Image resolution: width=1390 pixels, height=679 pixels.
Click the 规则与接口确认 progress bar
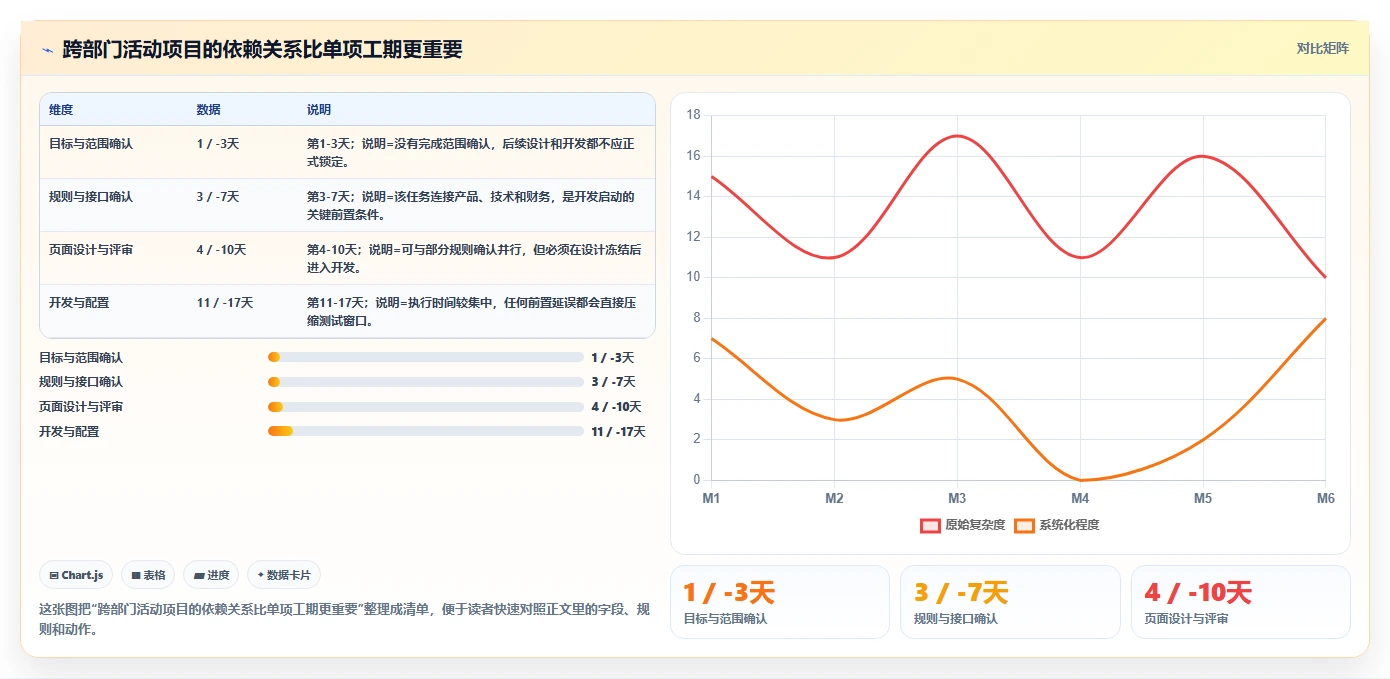point(425,382)
